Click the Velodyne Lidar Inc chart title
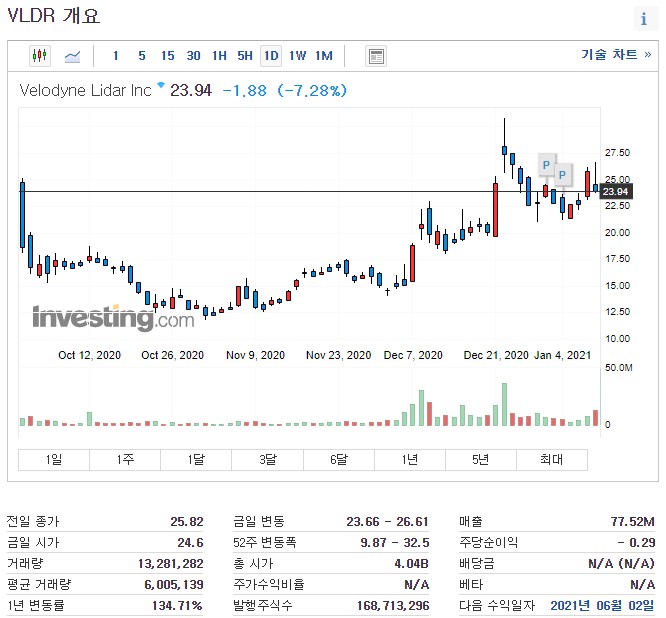666x618 pixels. 85,90
